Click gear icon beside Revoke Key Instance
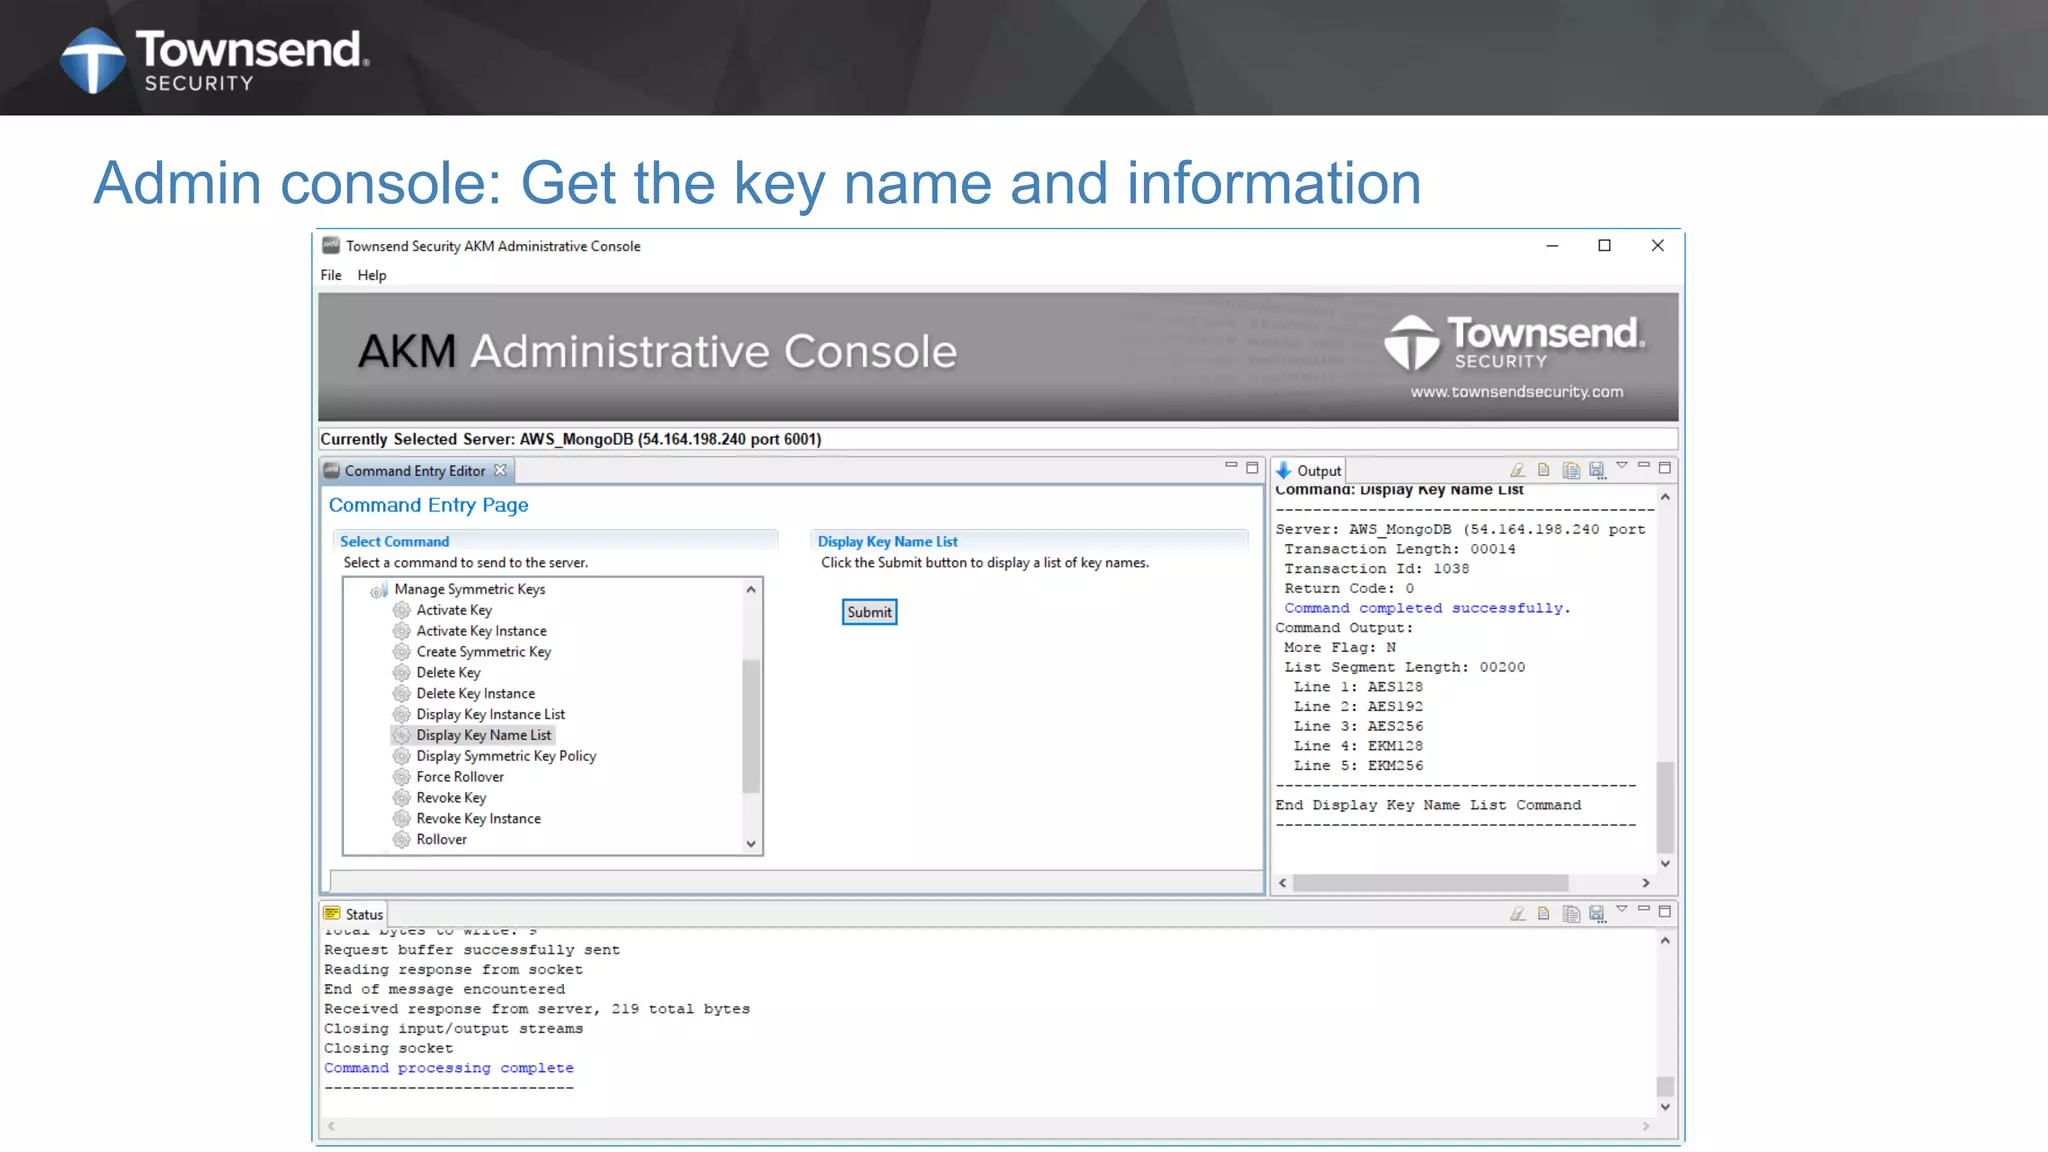 pos(402,819)
